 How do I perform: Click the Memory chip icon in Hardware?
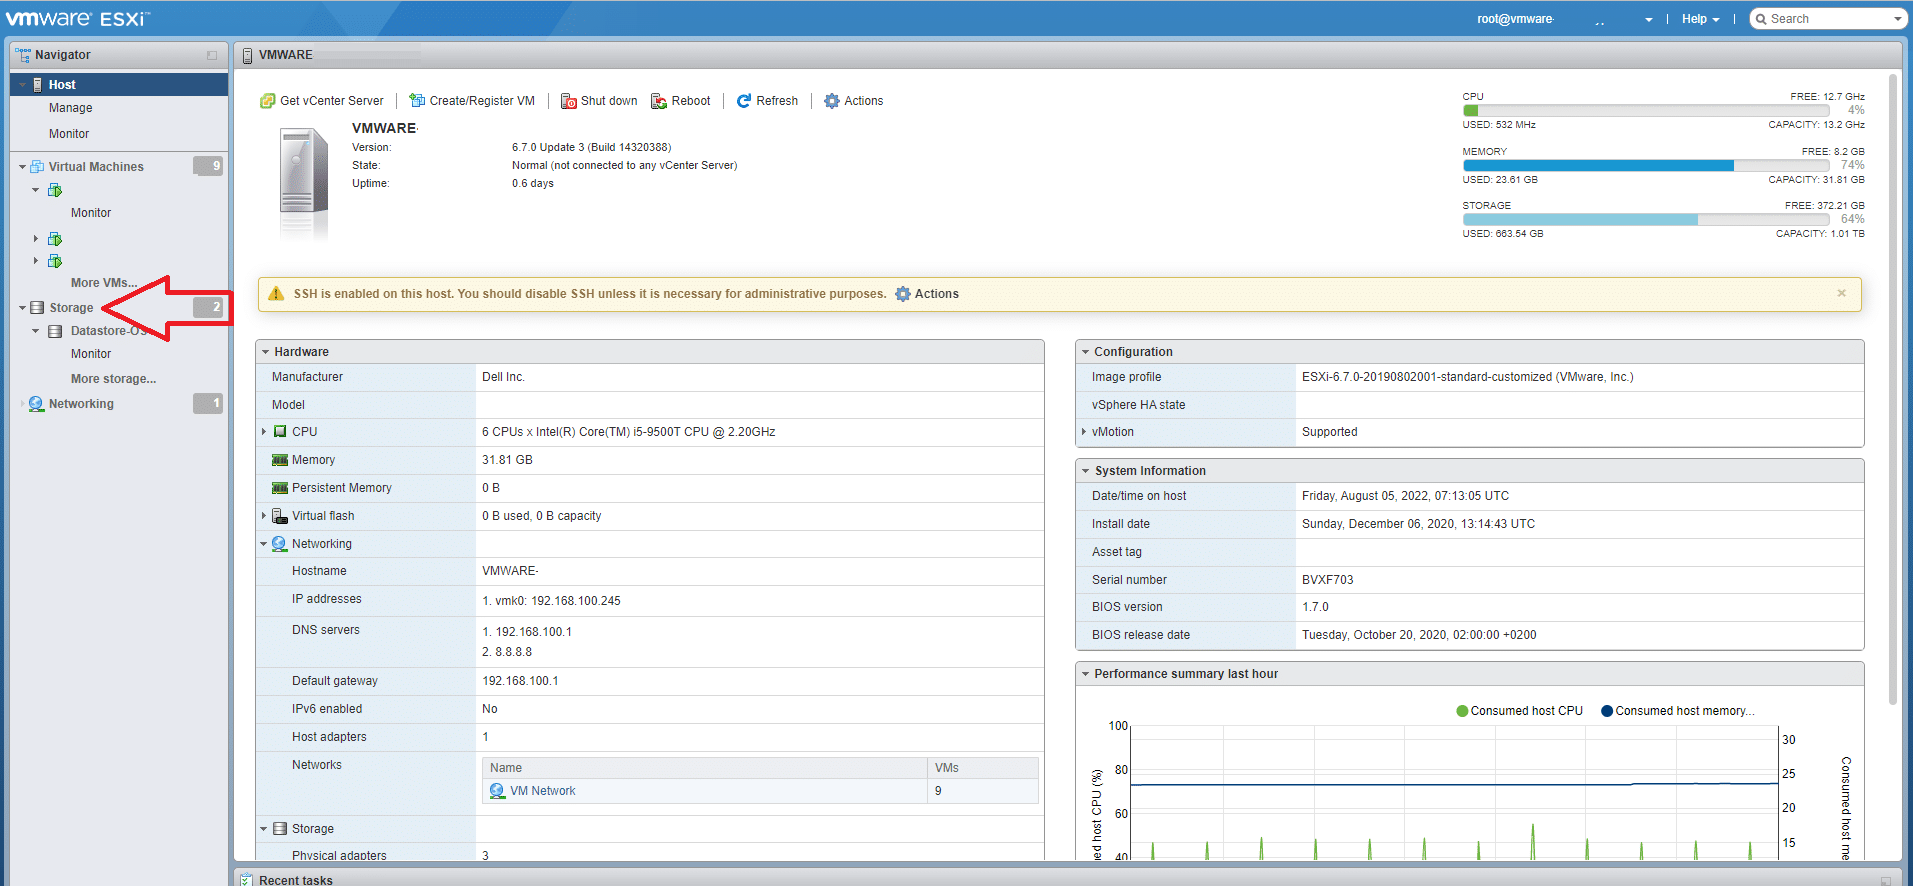(x=280, y=460)
